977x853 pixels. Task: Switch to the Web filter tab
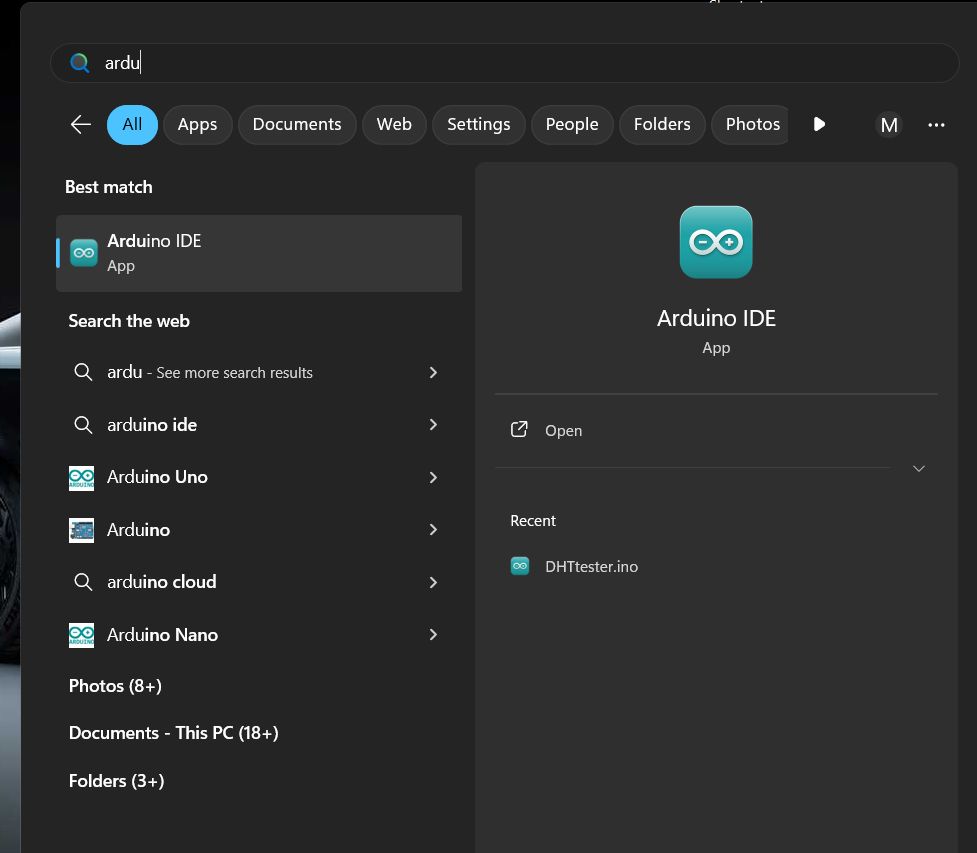pos(394,125)
